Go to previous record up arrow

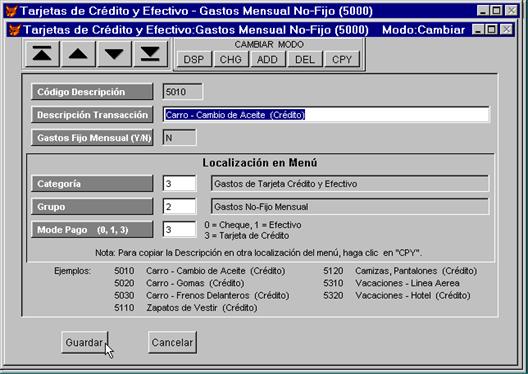78,54
